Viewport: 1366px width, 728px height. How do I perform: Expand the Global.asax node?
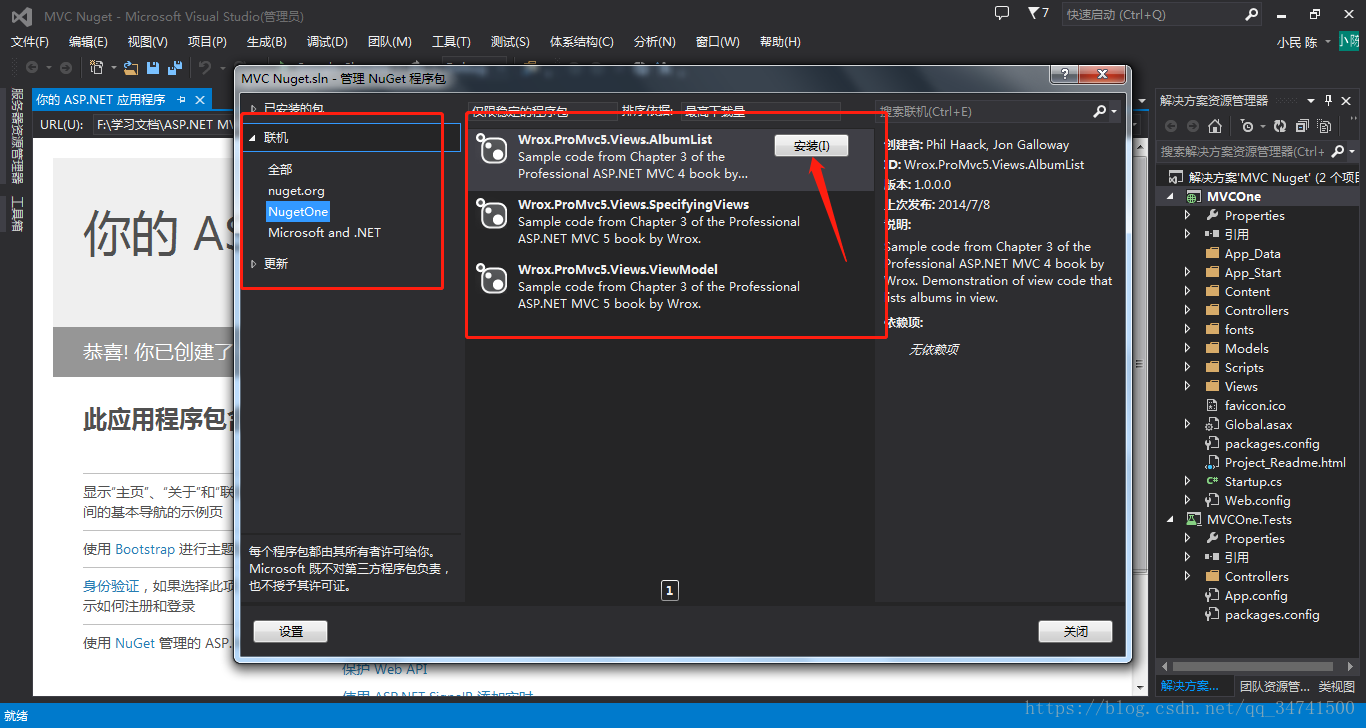coord(1187,425)
